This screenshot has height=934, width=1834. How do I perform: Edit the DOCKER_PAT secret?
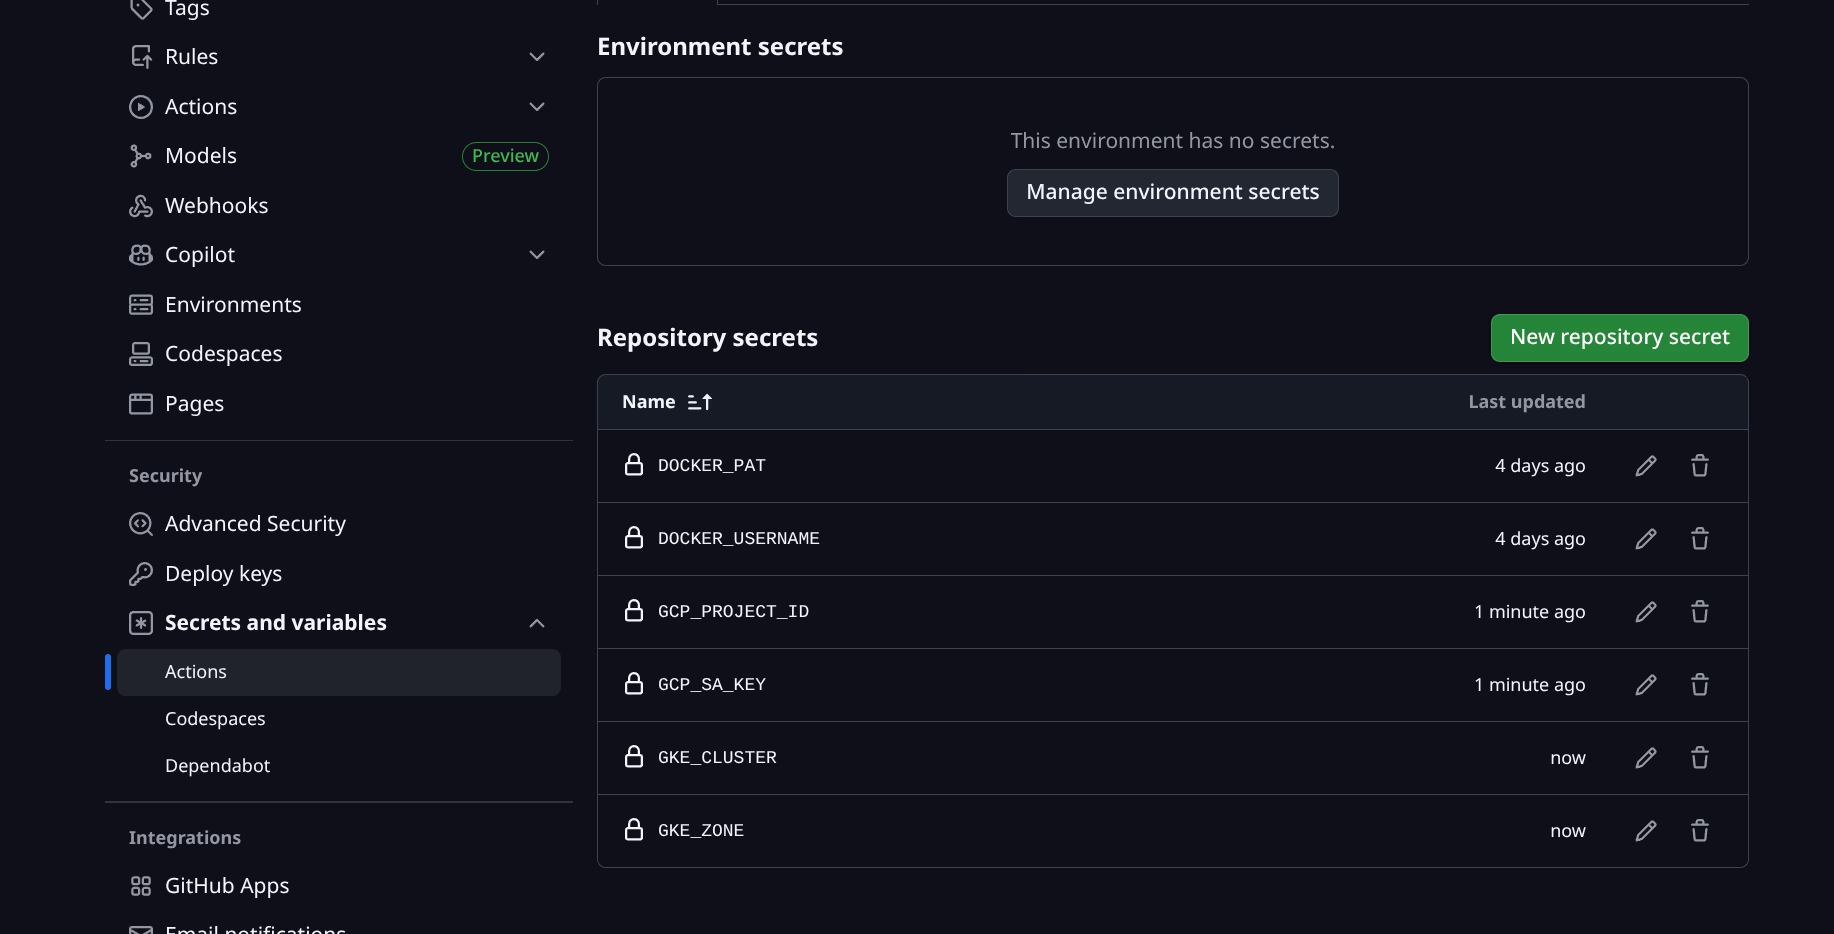point(1646,465)
